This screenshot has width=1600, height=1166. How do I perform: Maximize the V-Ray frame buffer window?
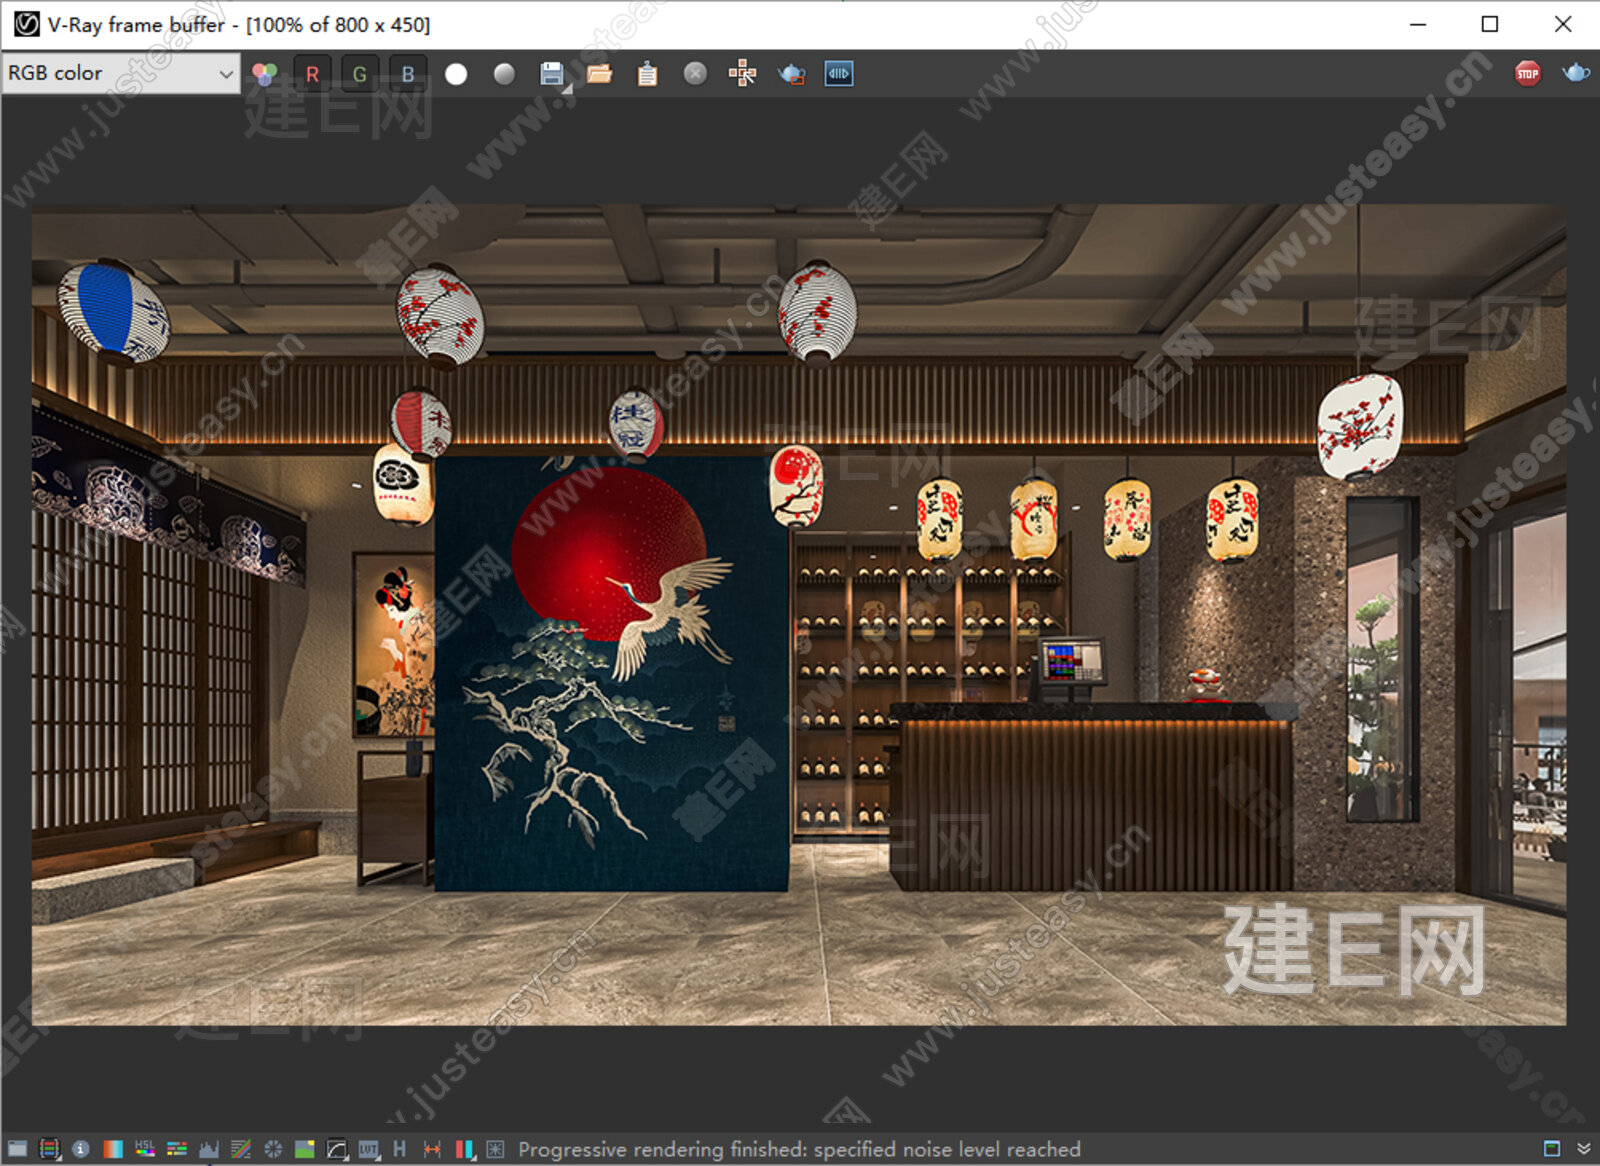[x=1490, y=24]
